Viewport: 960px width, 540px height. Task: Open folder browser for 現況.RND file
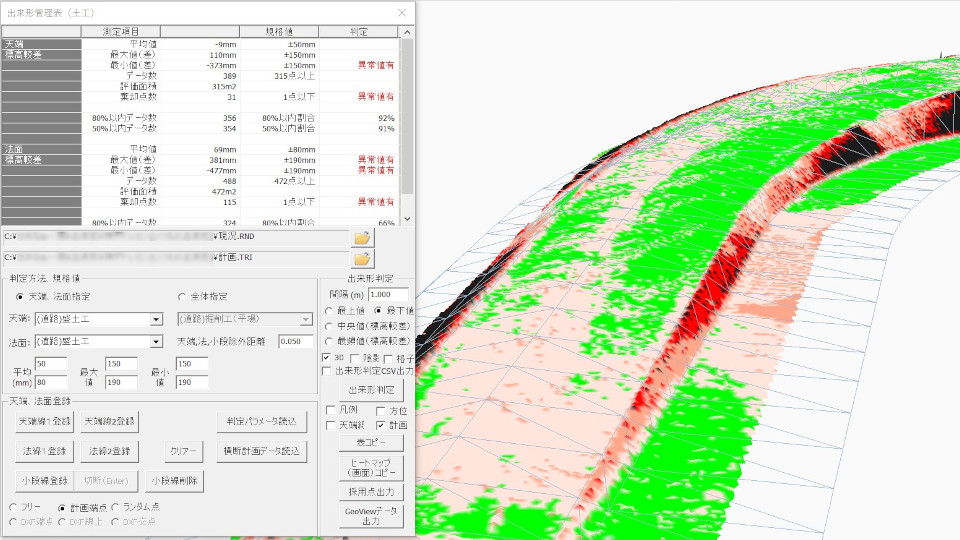coord(362,238)
